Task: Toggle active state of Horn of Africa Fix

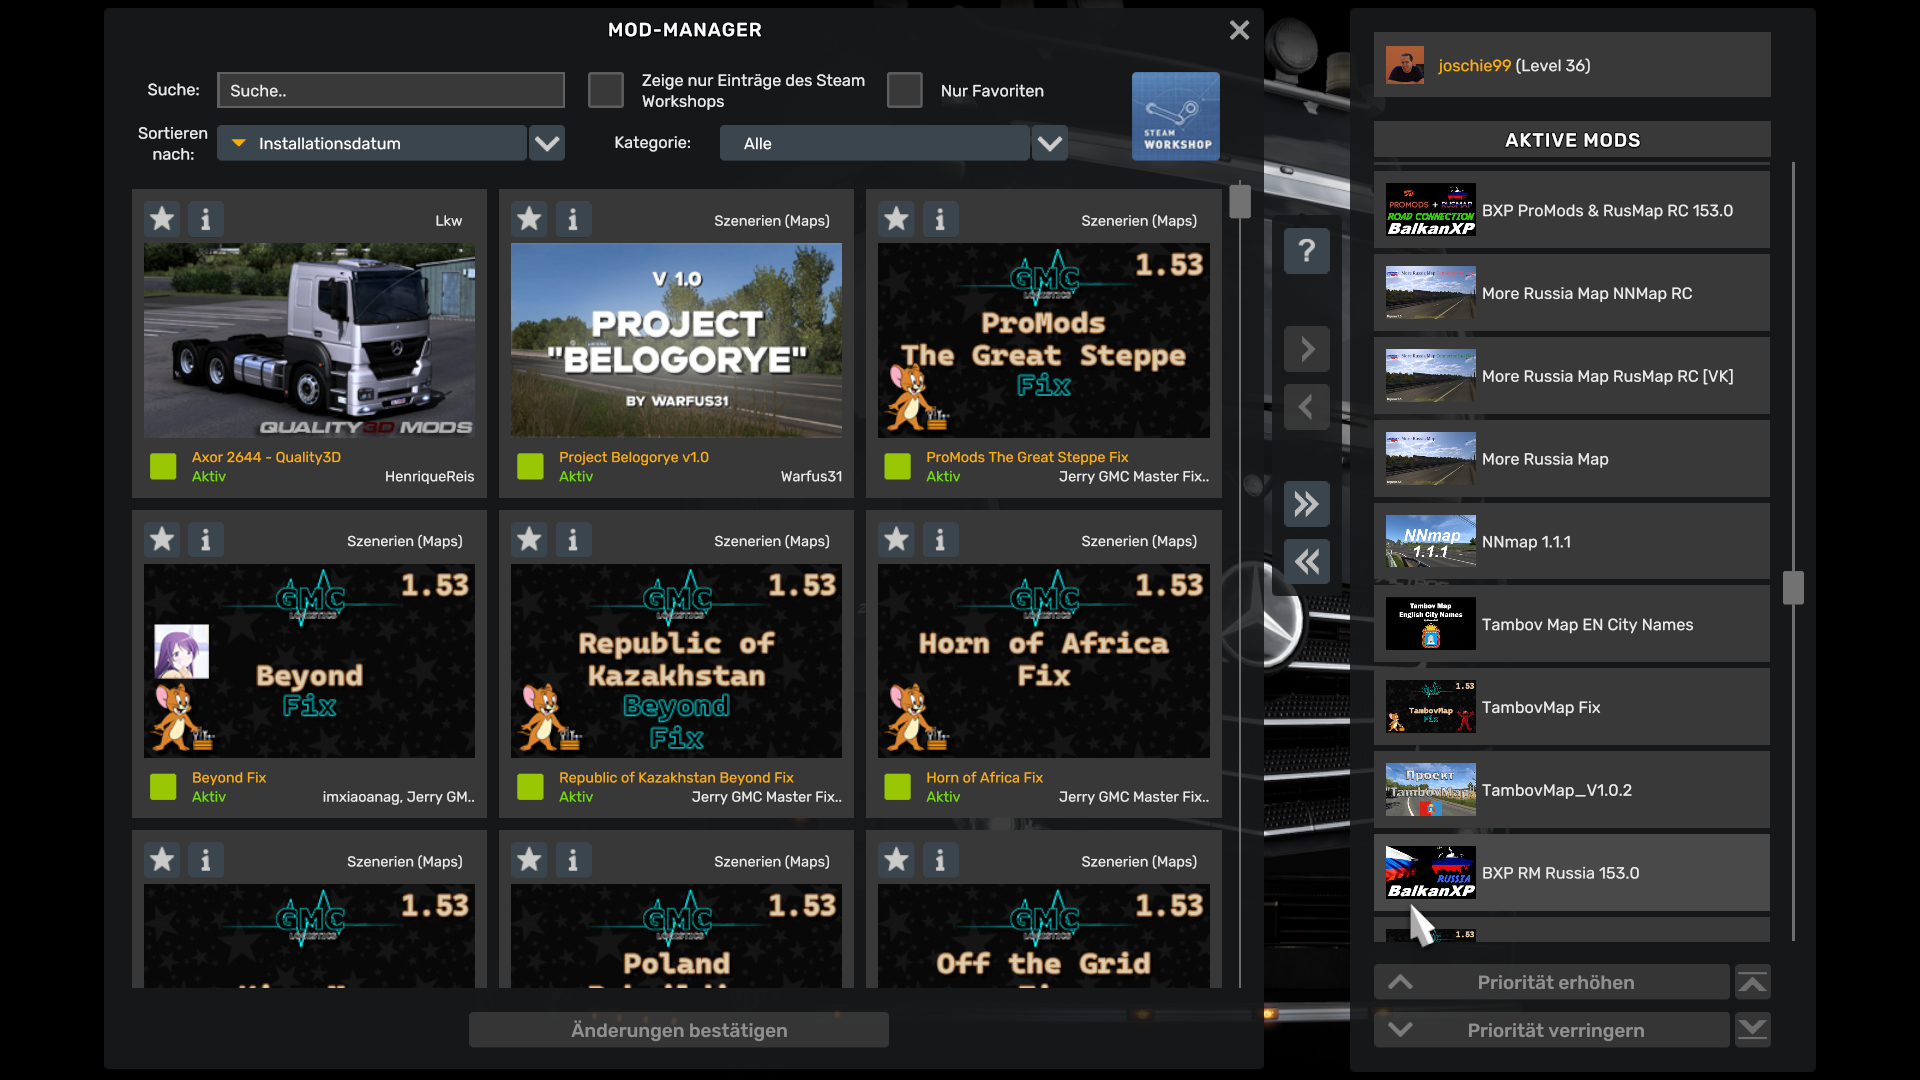Action: pos(897,787)
